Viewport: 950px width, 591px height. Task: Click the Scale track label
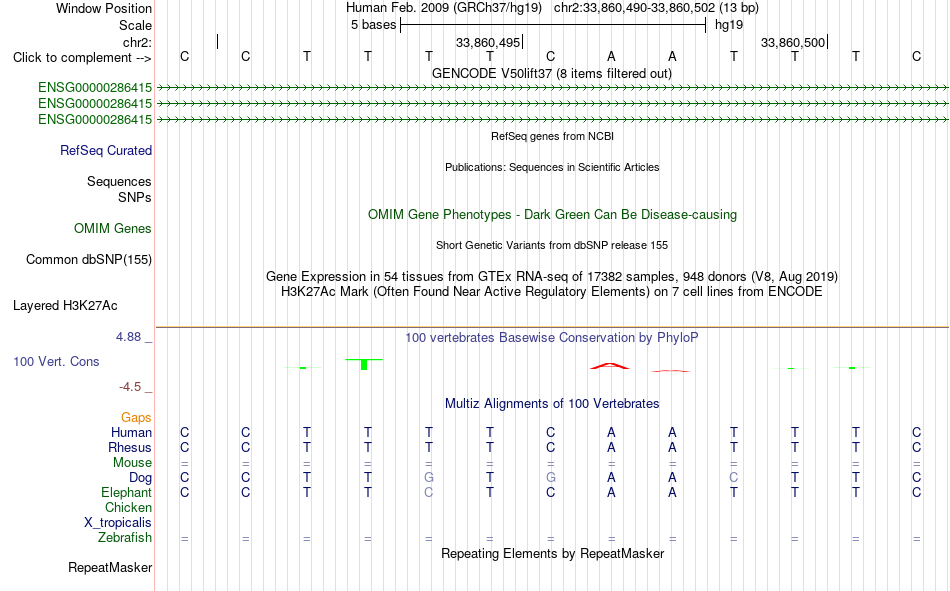135,25
